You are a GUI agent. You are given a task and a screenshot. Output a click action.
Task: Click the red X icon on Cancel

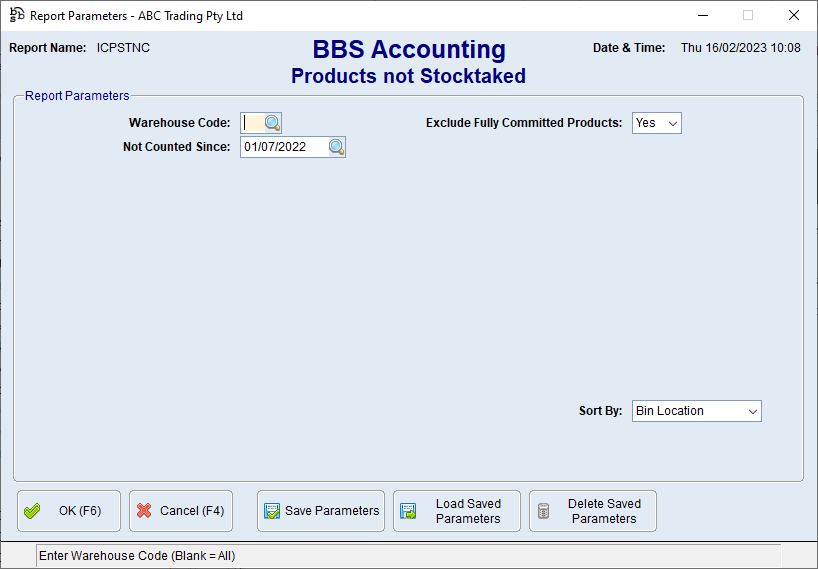click(x=144, y=511)
